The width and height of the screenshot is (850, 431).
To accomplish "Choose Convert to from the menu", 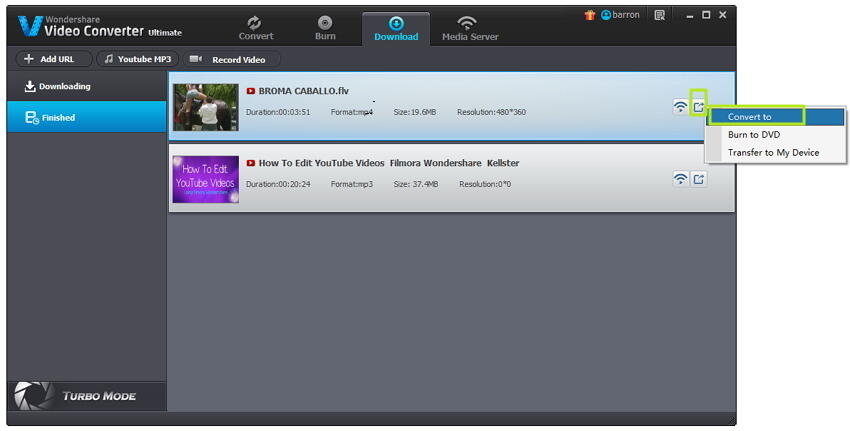I will click(x=776, y=117).
